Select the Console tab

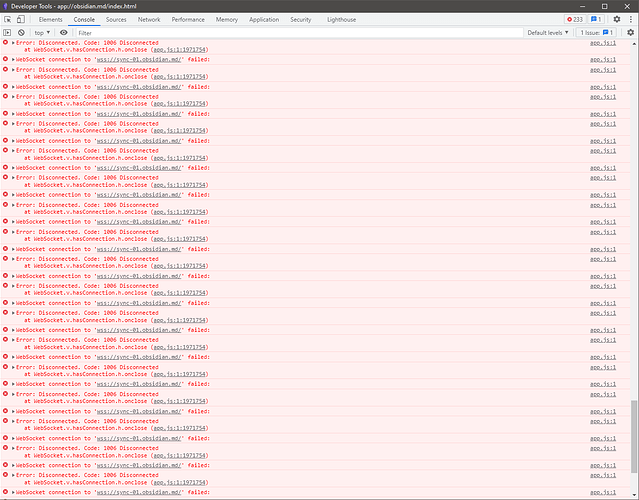click(x=84, y=20)
